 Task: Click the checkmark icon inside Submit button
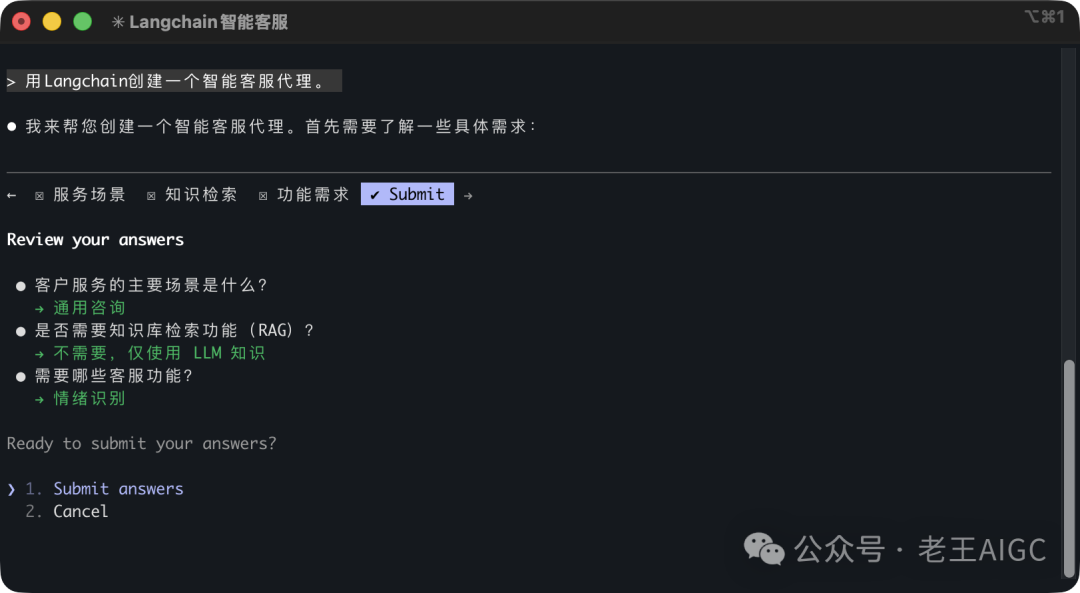click(x=376, y=193)
